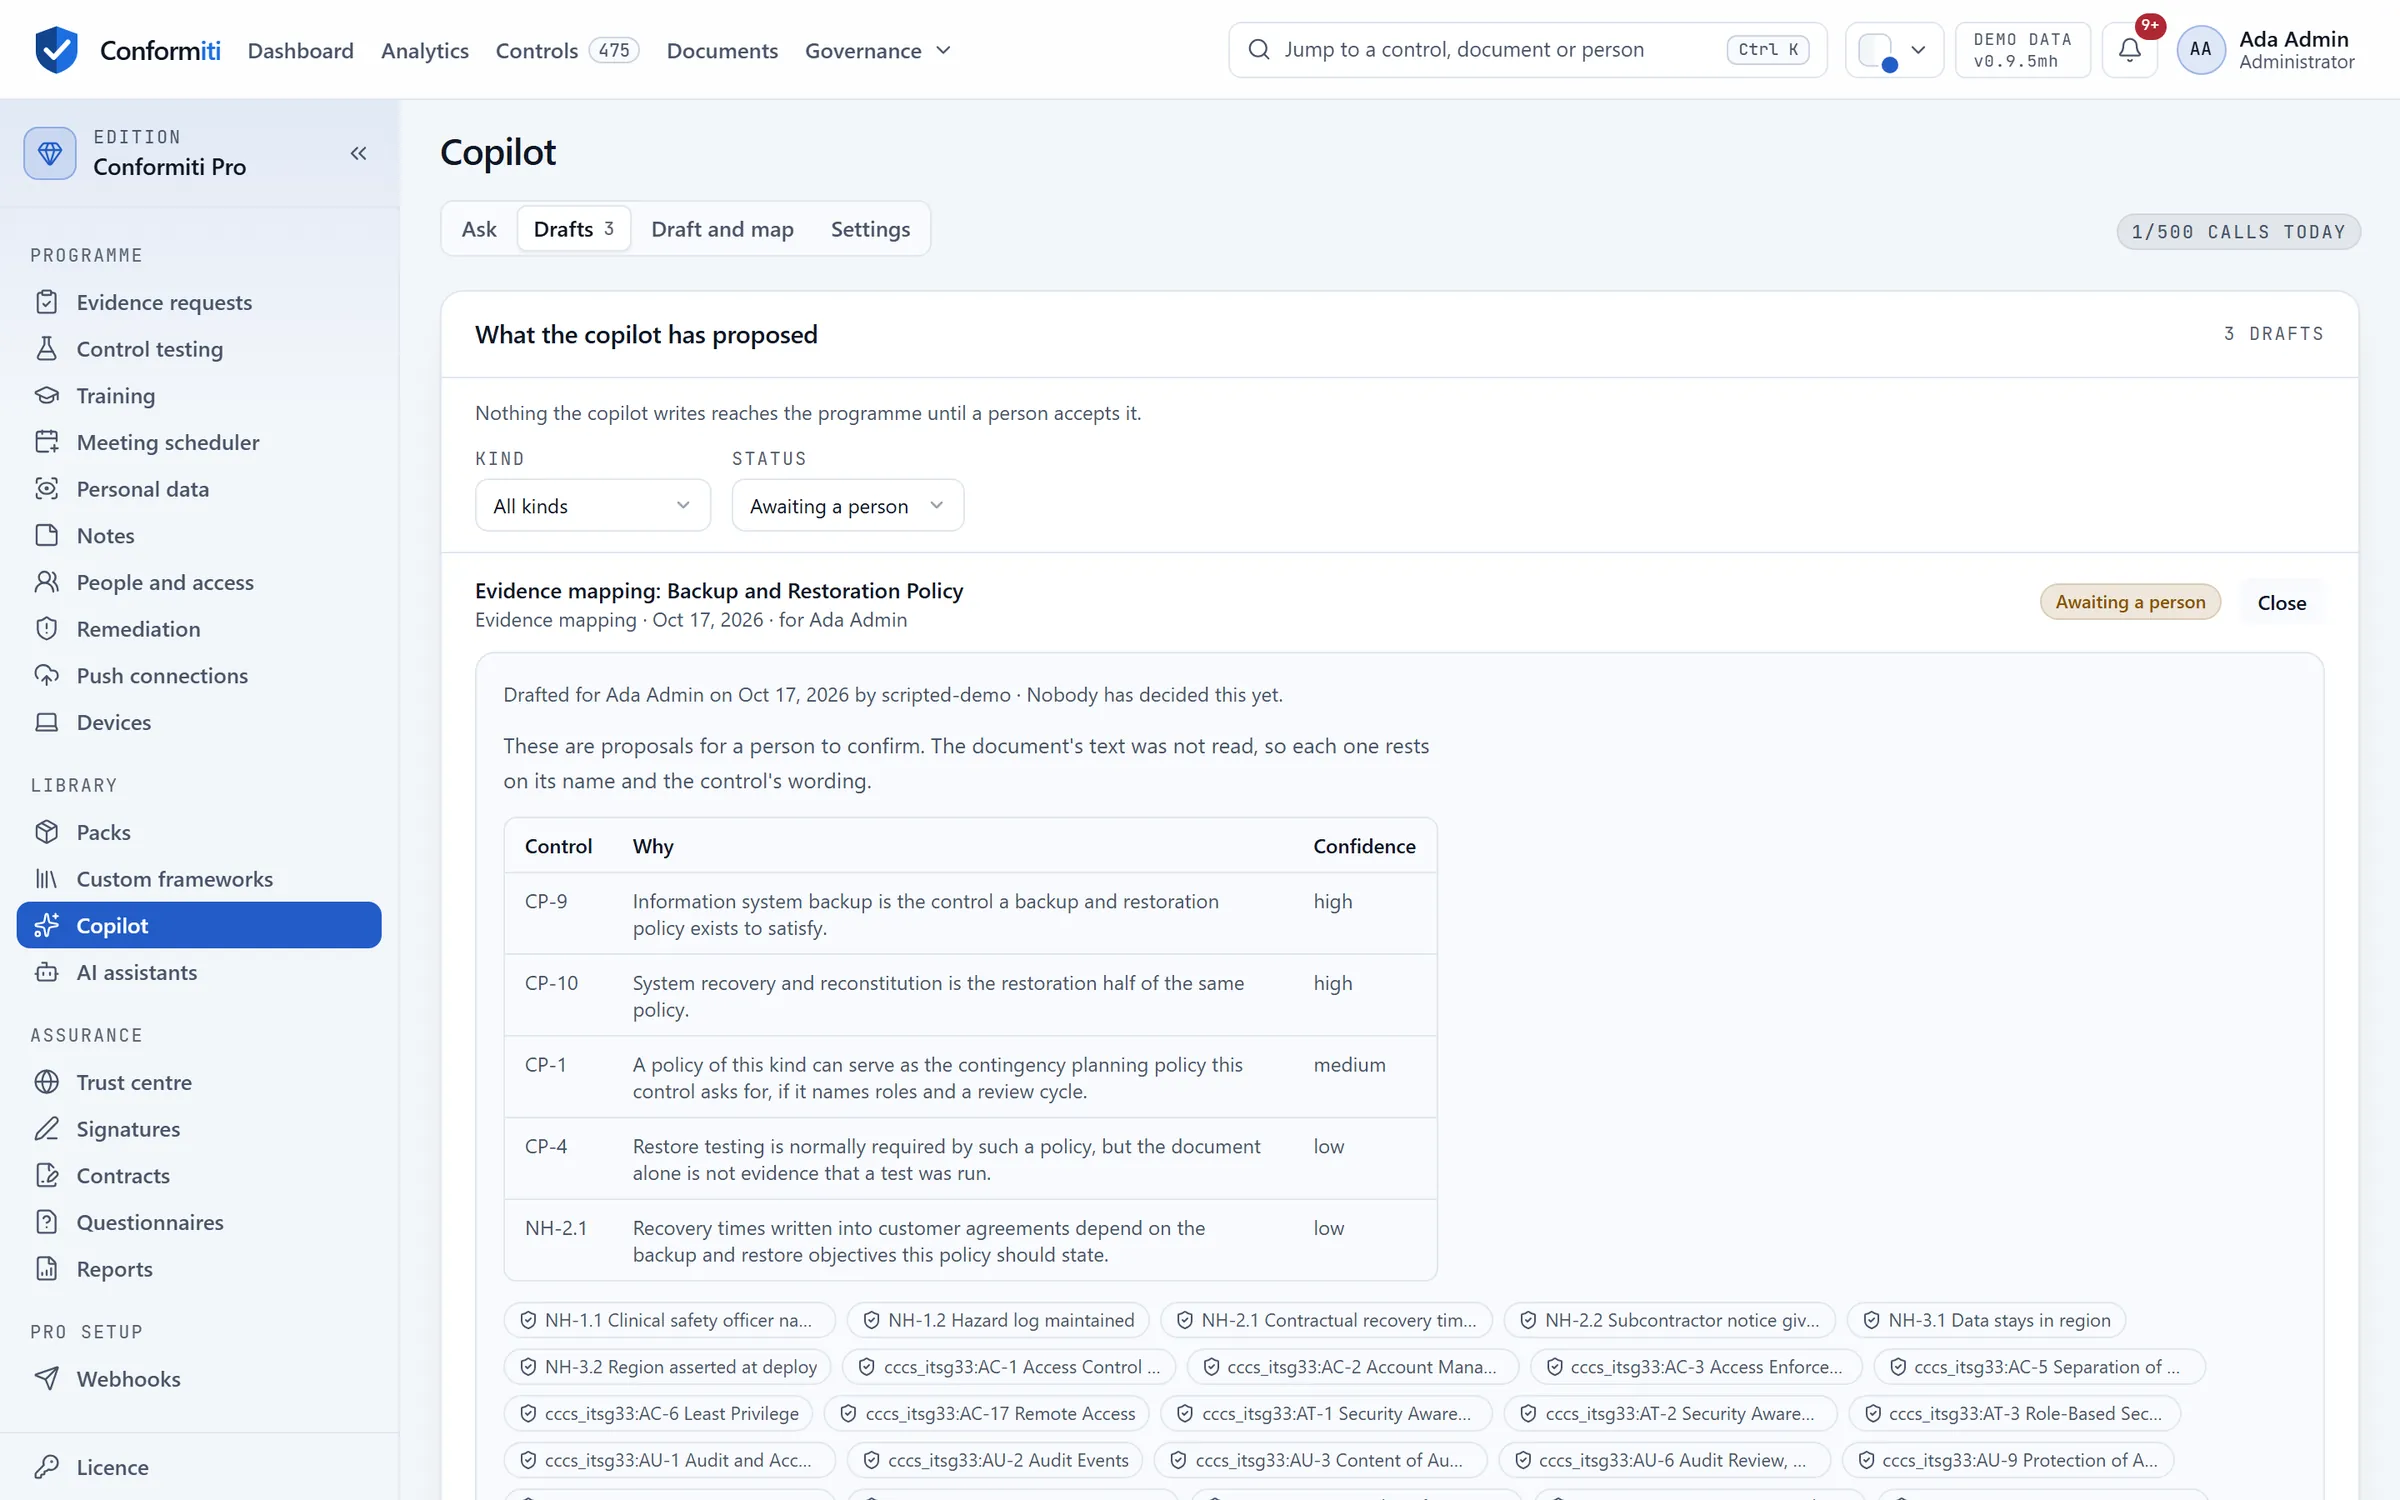
Task: Open Trust centre globe icon
Action: pyautogui.click(x=46, y=1082)
